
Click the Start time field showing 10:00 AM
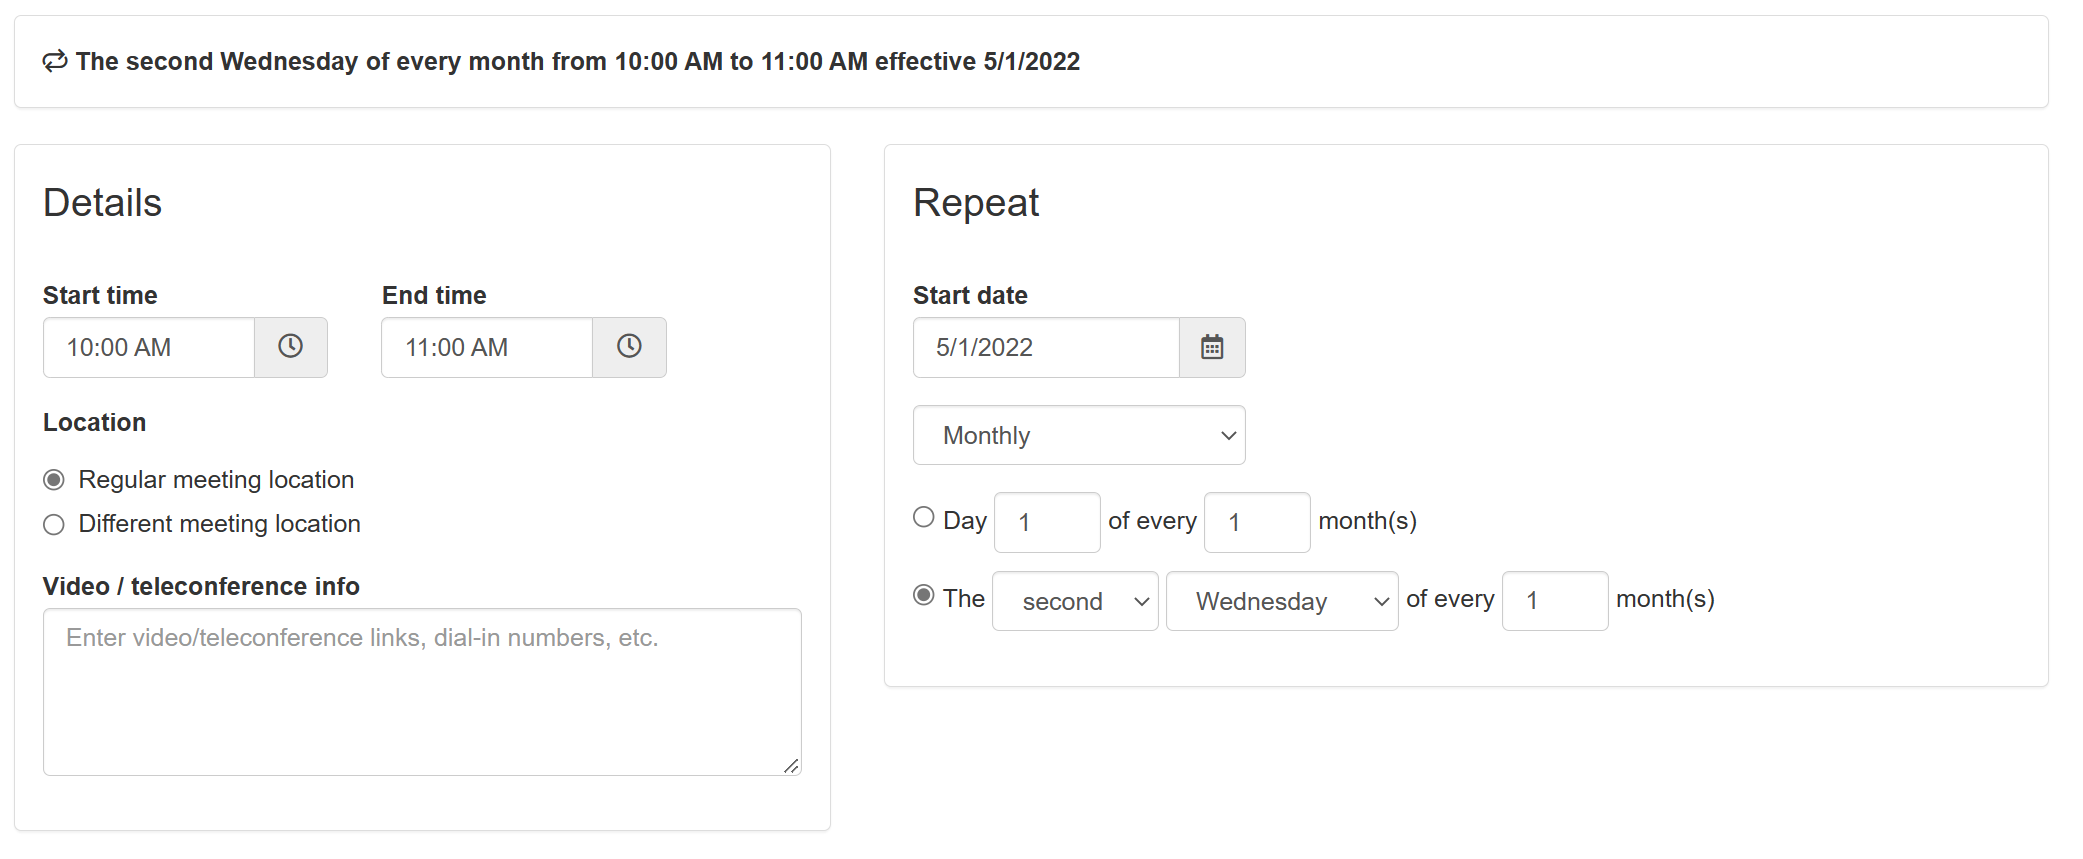pyautogui.click(x=149, y=347)
